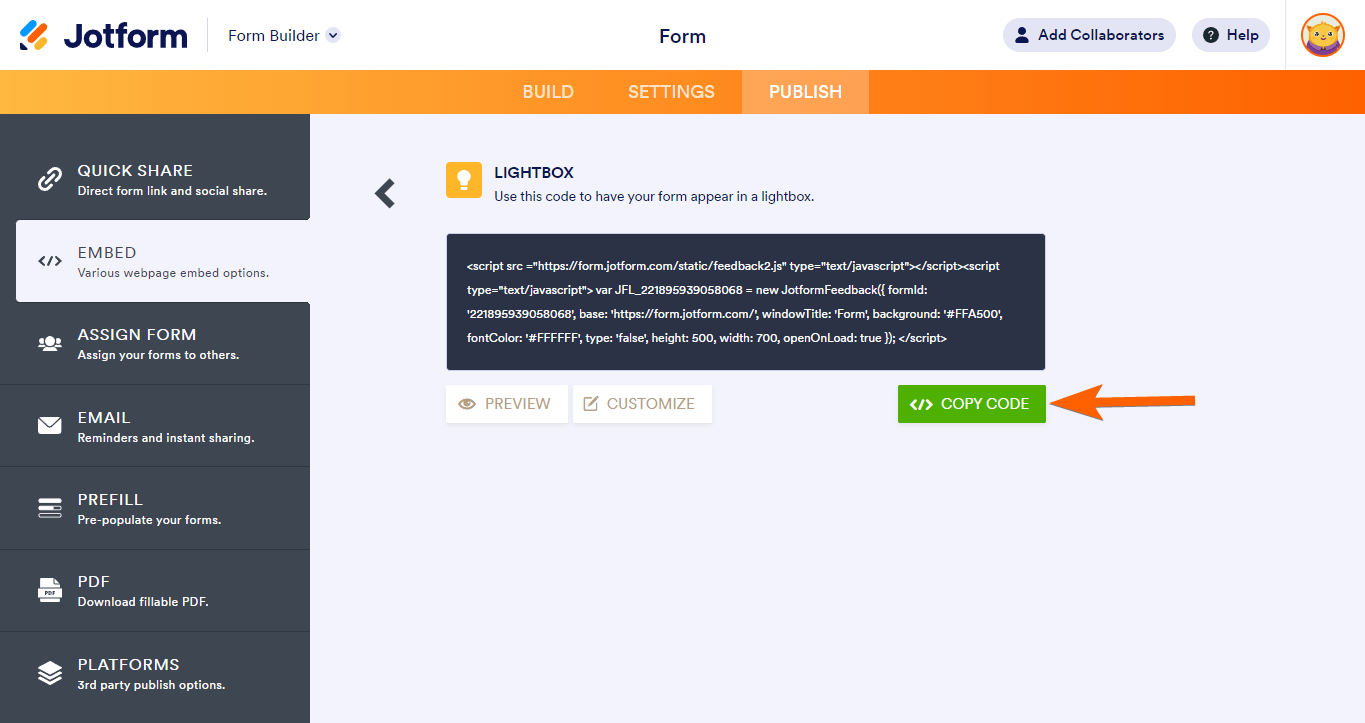The width and height of the screenshot is (1365, 723).
Task: Open the Help menu
Action: (x=1230, y=35)
